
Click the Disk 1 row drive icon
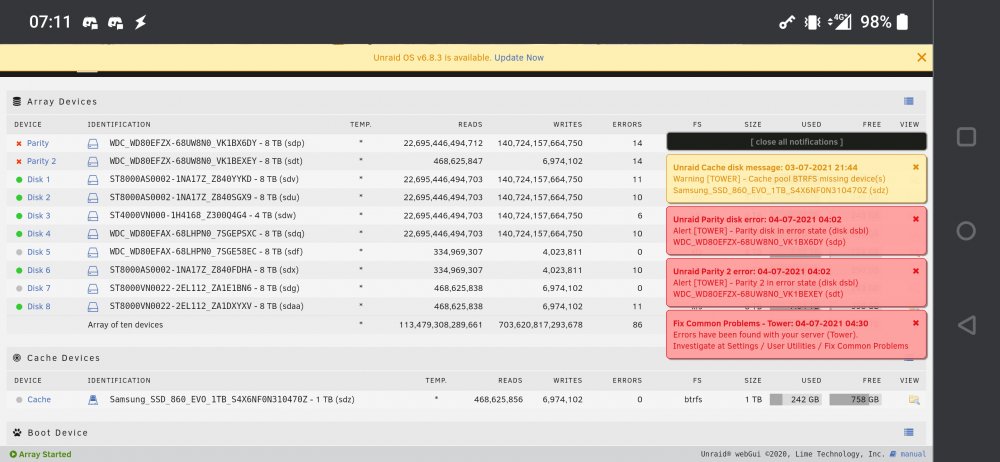coord(93,180)
